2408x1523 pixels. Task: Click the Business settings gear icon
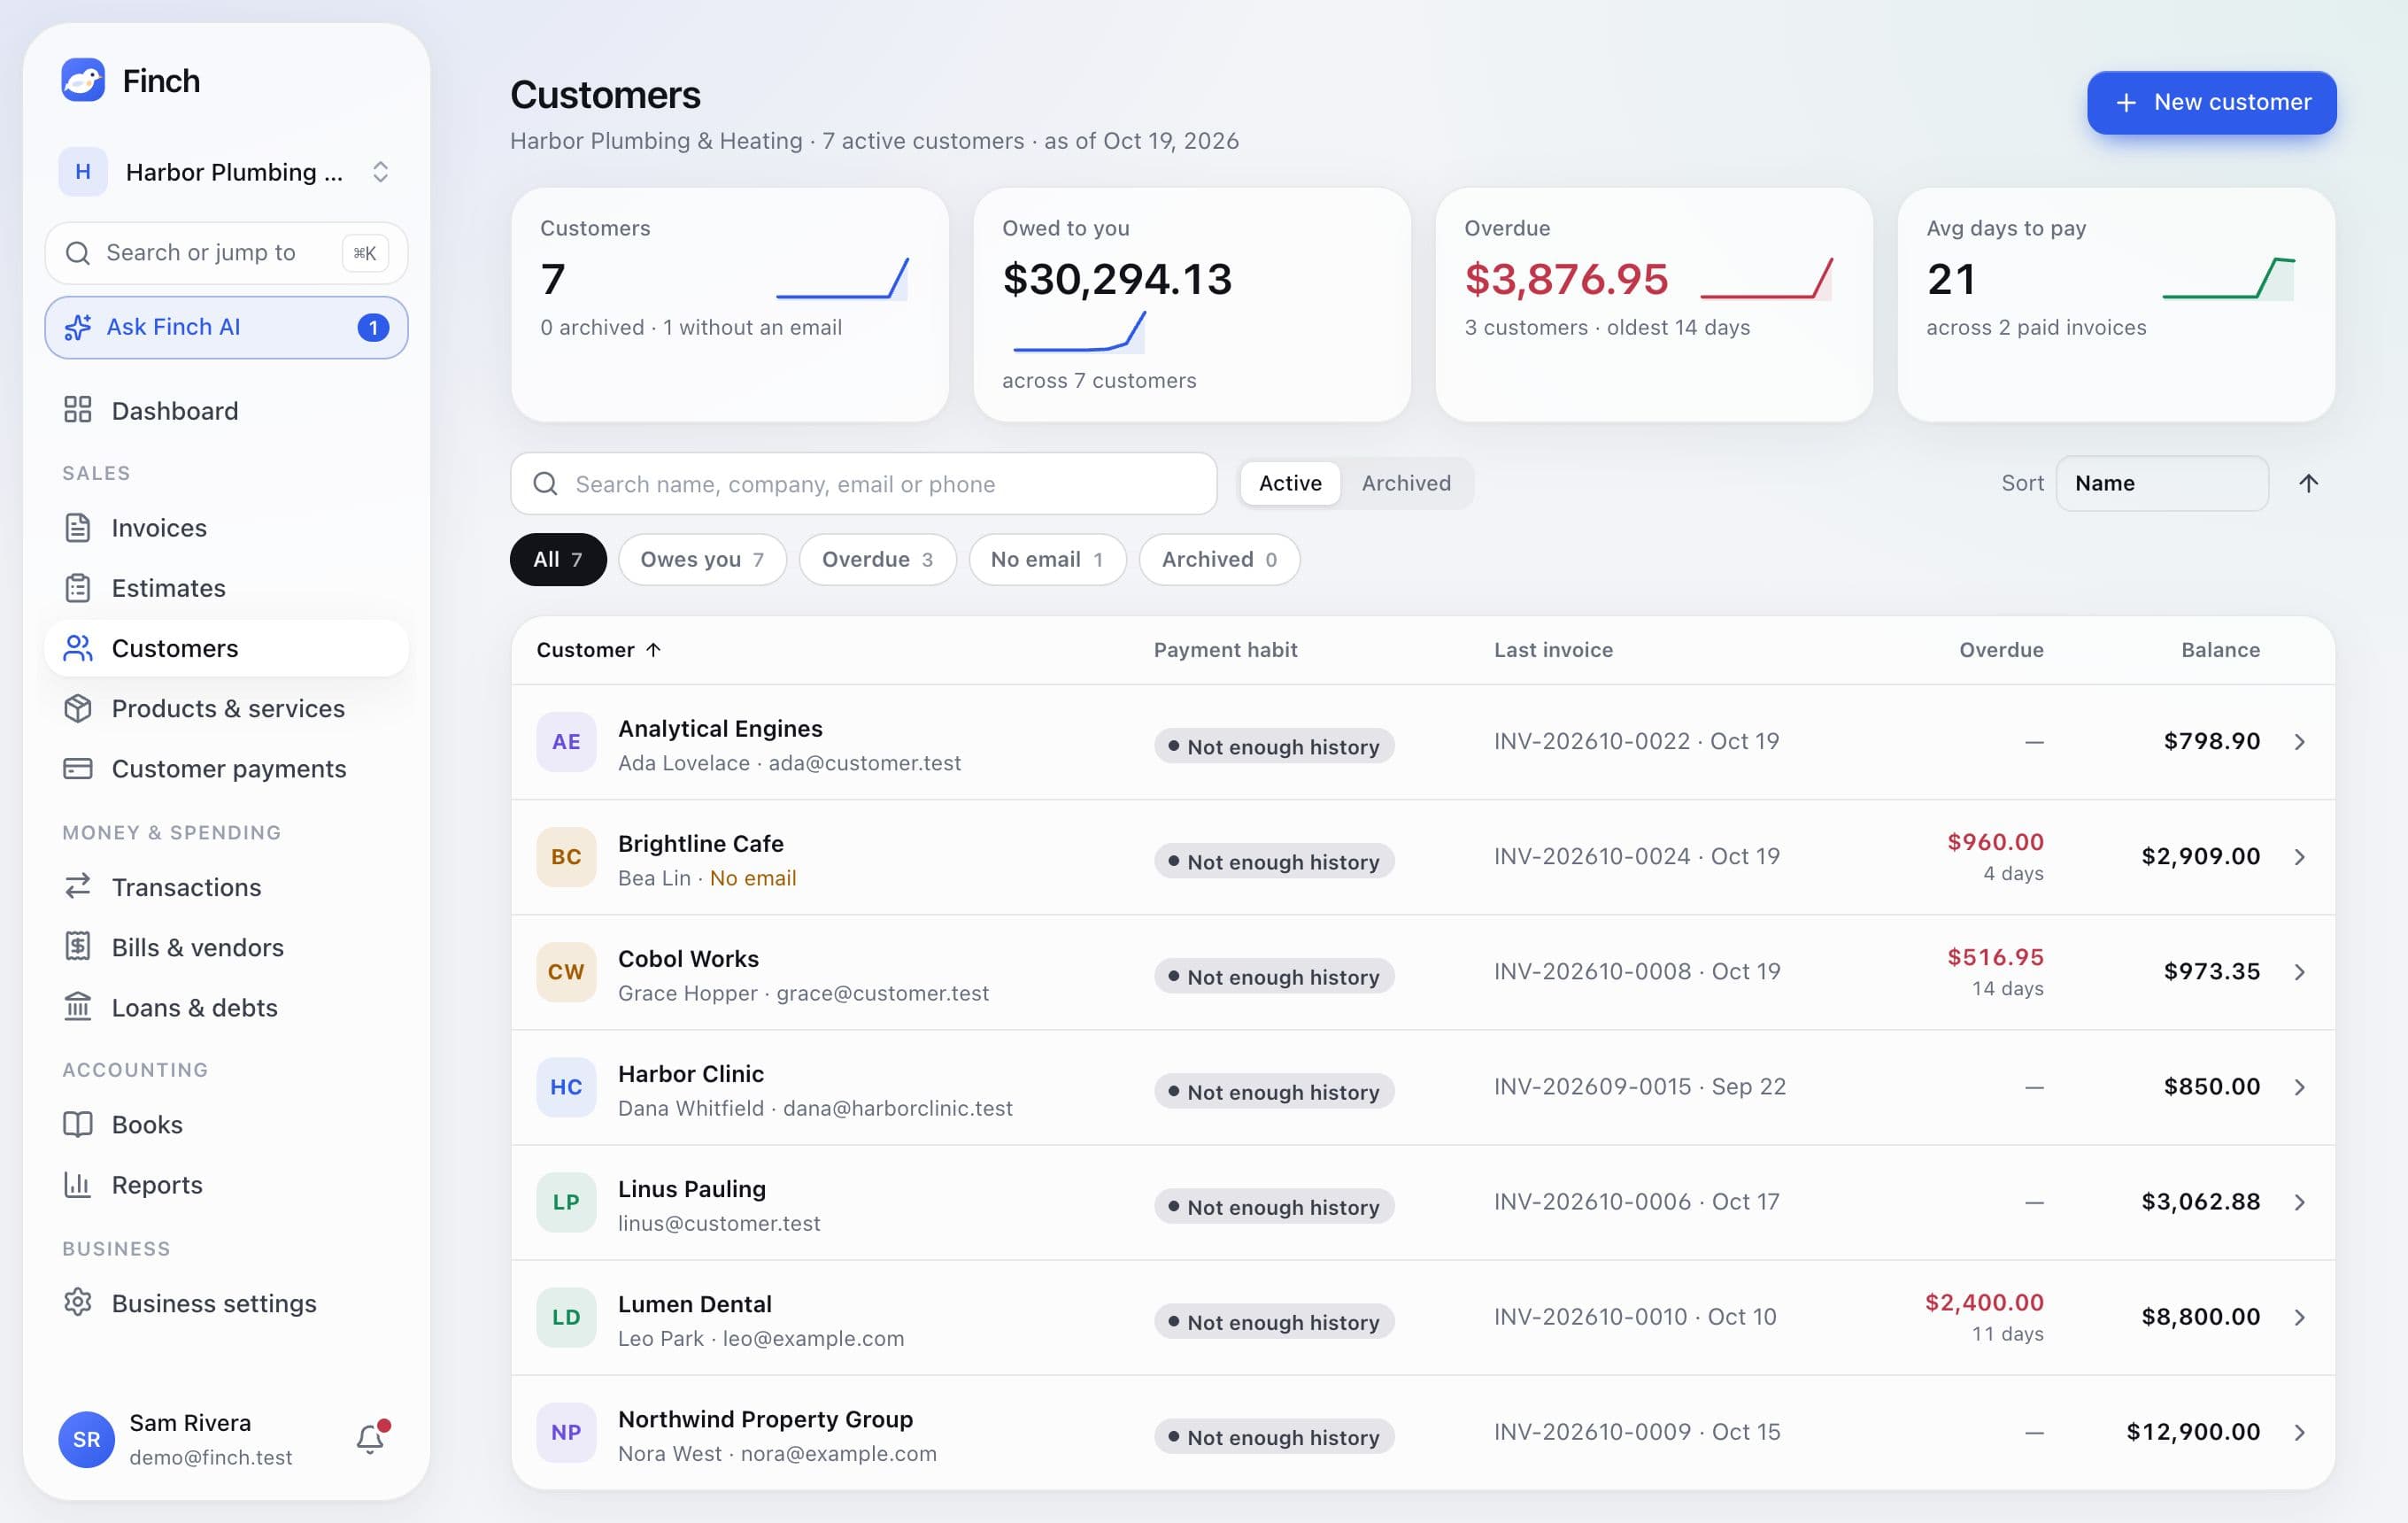click(78, 1302)
